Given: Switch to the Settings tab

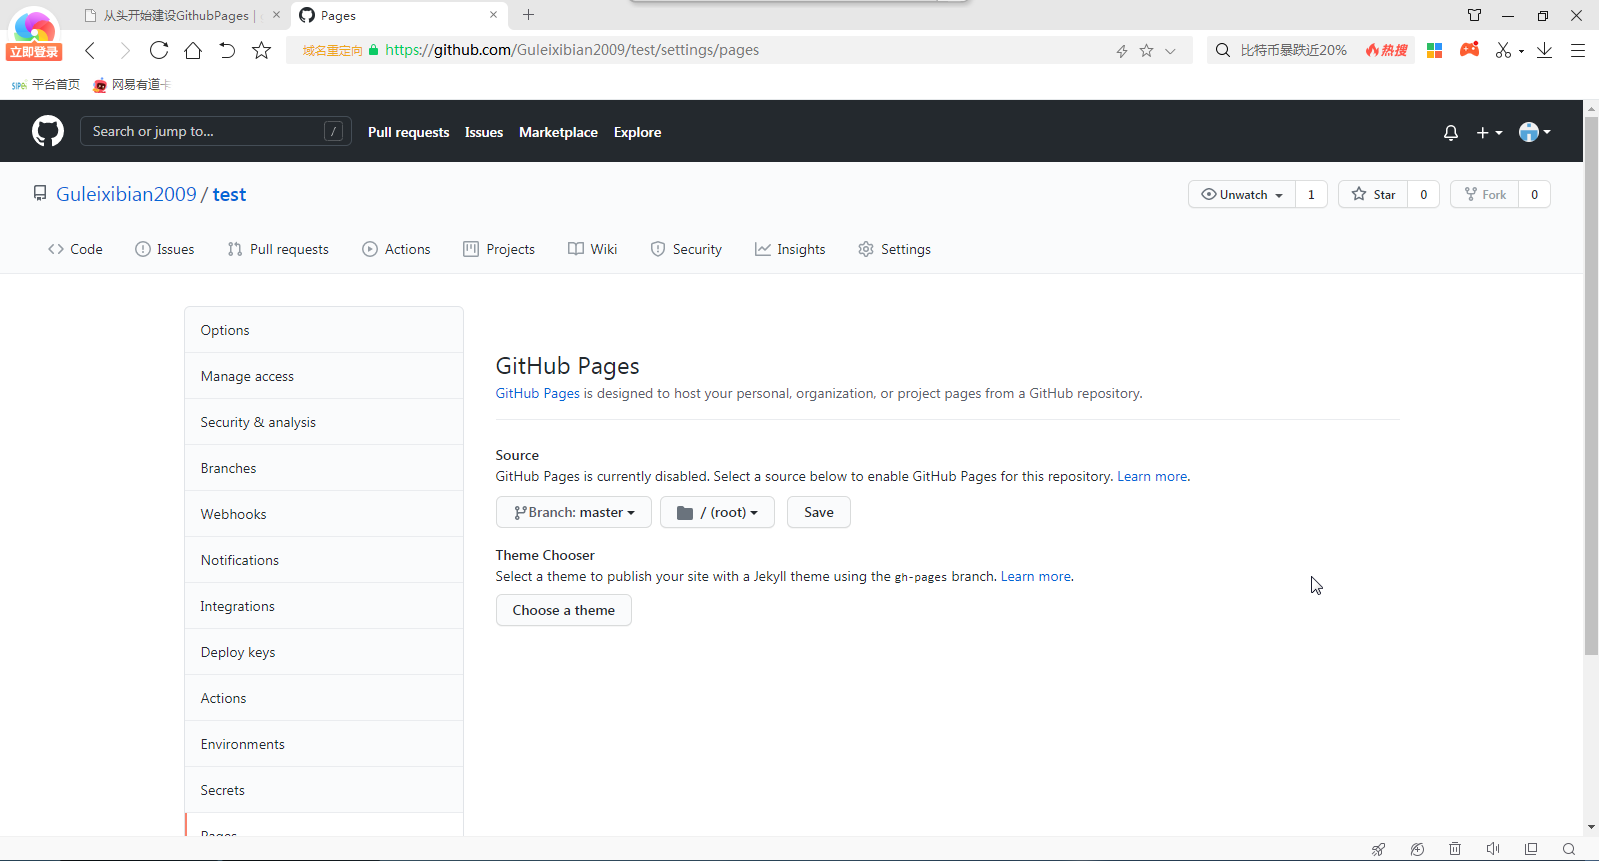Looking at the screenshot, I should click(894, 249).
